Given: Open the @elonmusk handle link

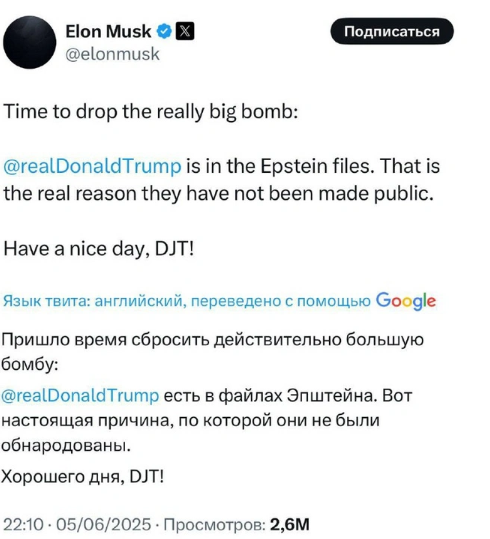Looking at the screenshot, I should click(112, 54).
